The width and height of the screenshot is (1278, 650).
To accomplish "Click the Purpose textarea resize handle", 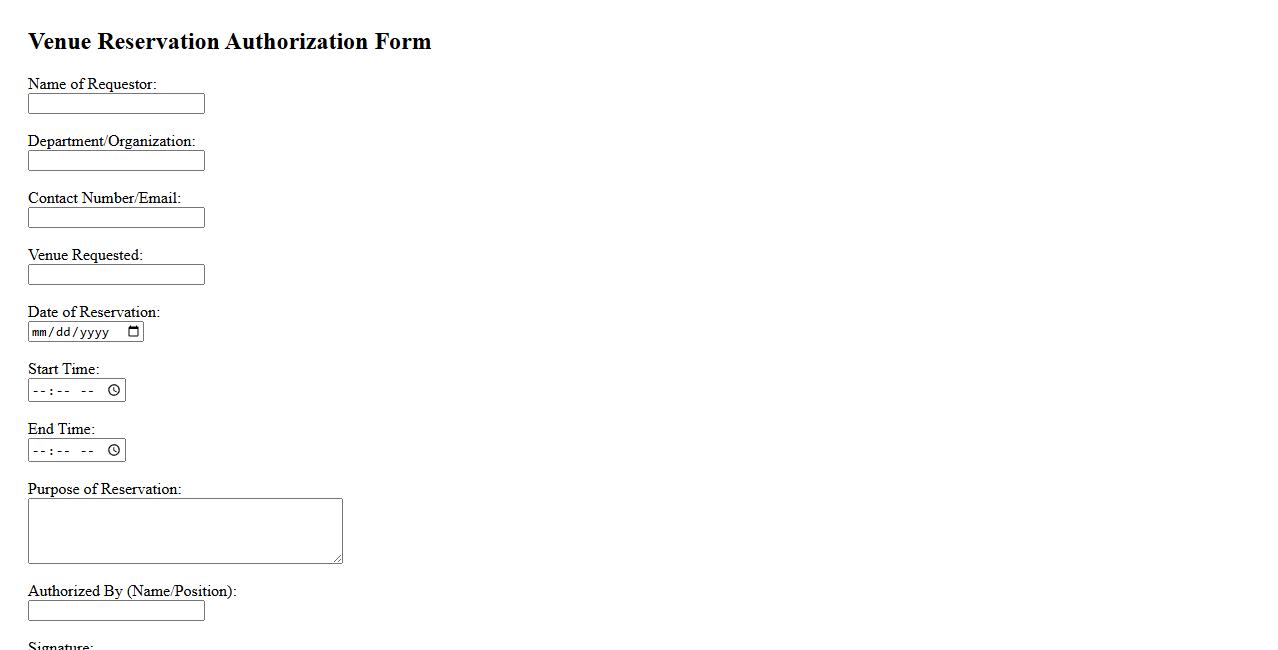I will pos(338,559).
